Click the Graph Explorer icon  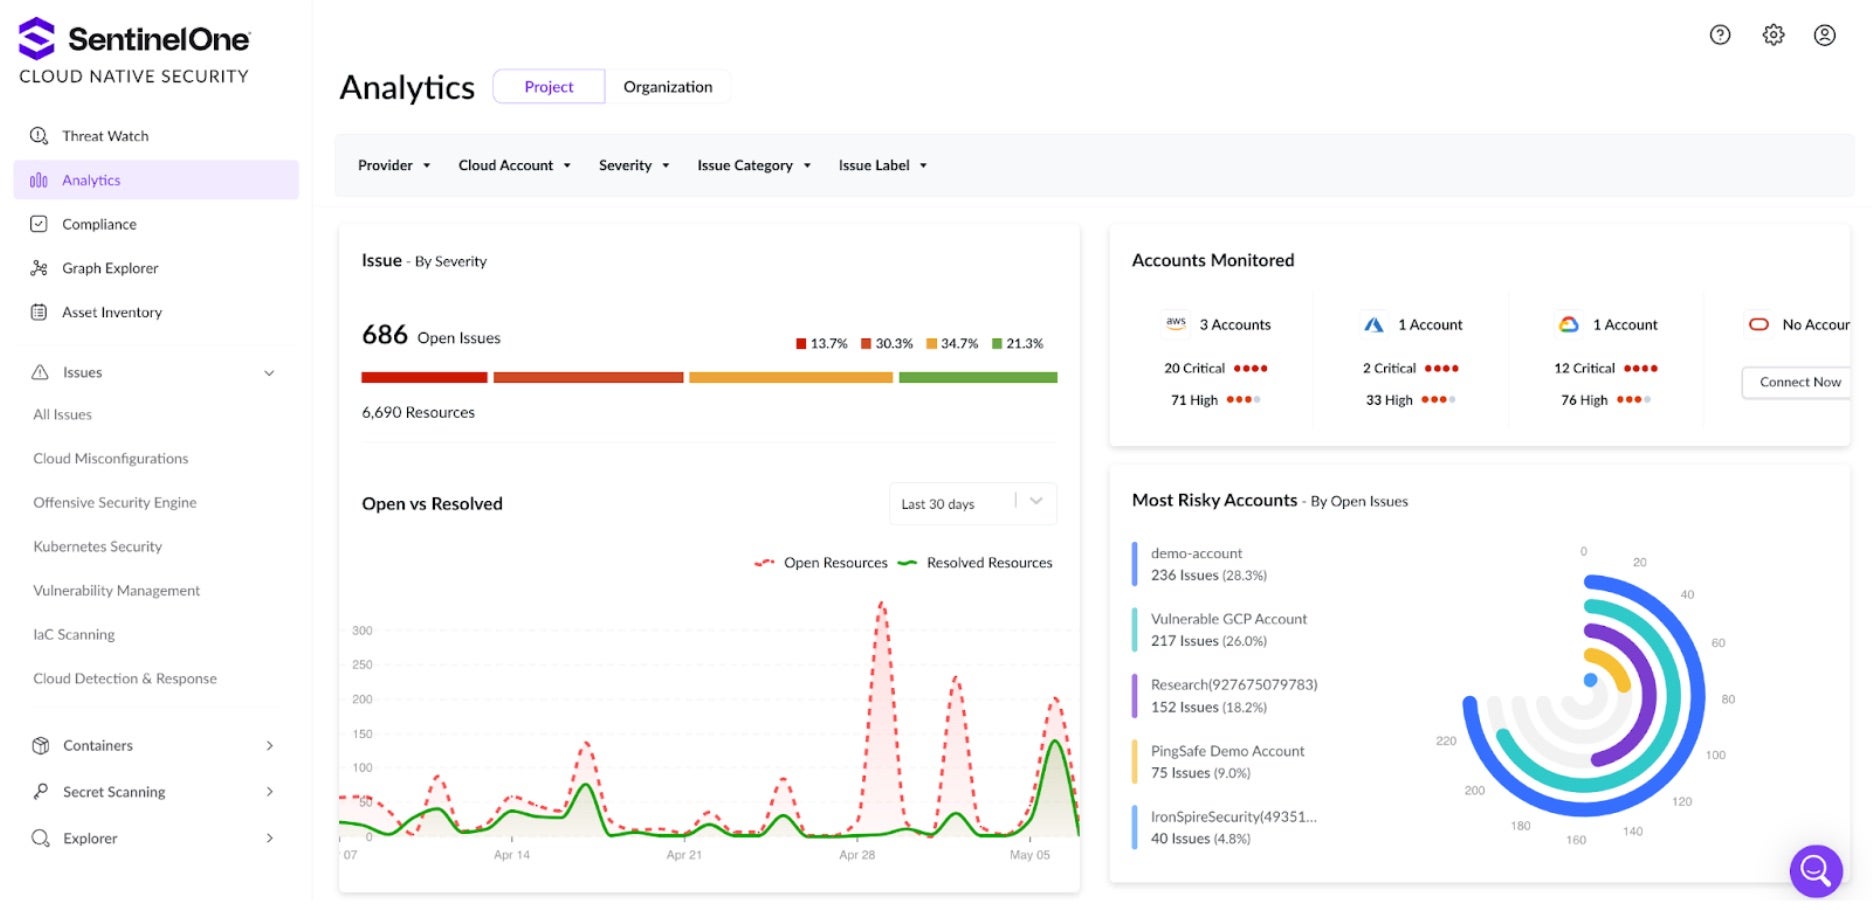point(39,268)
